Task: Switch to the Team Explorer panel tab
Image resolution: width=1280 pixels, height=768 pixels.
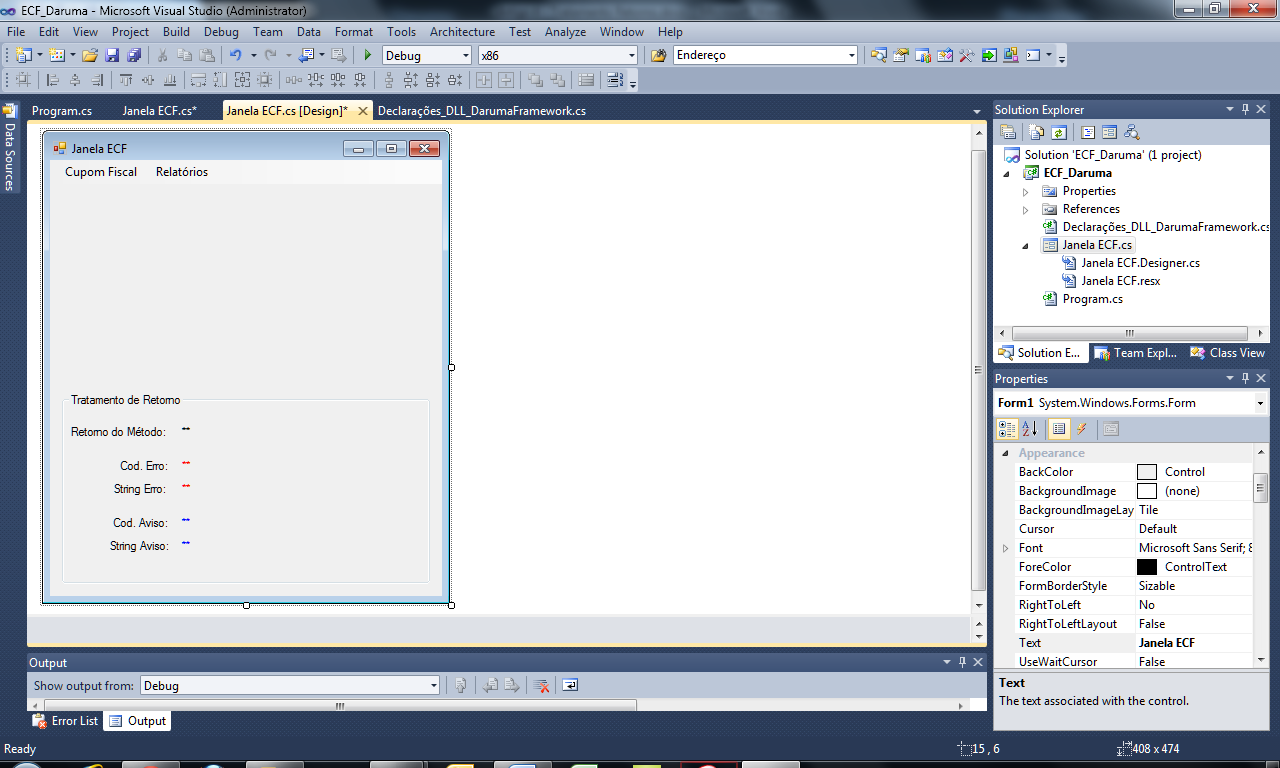Action: [1136, 353]
